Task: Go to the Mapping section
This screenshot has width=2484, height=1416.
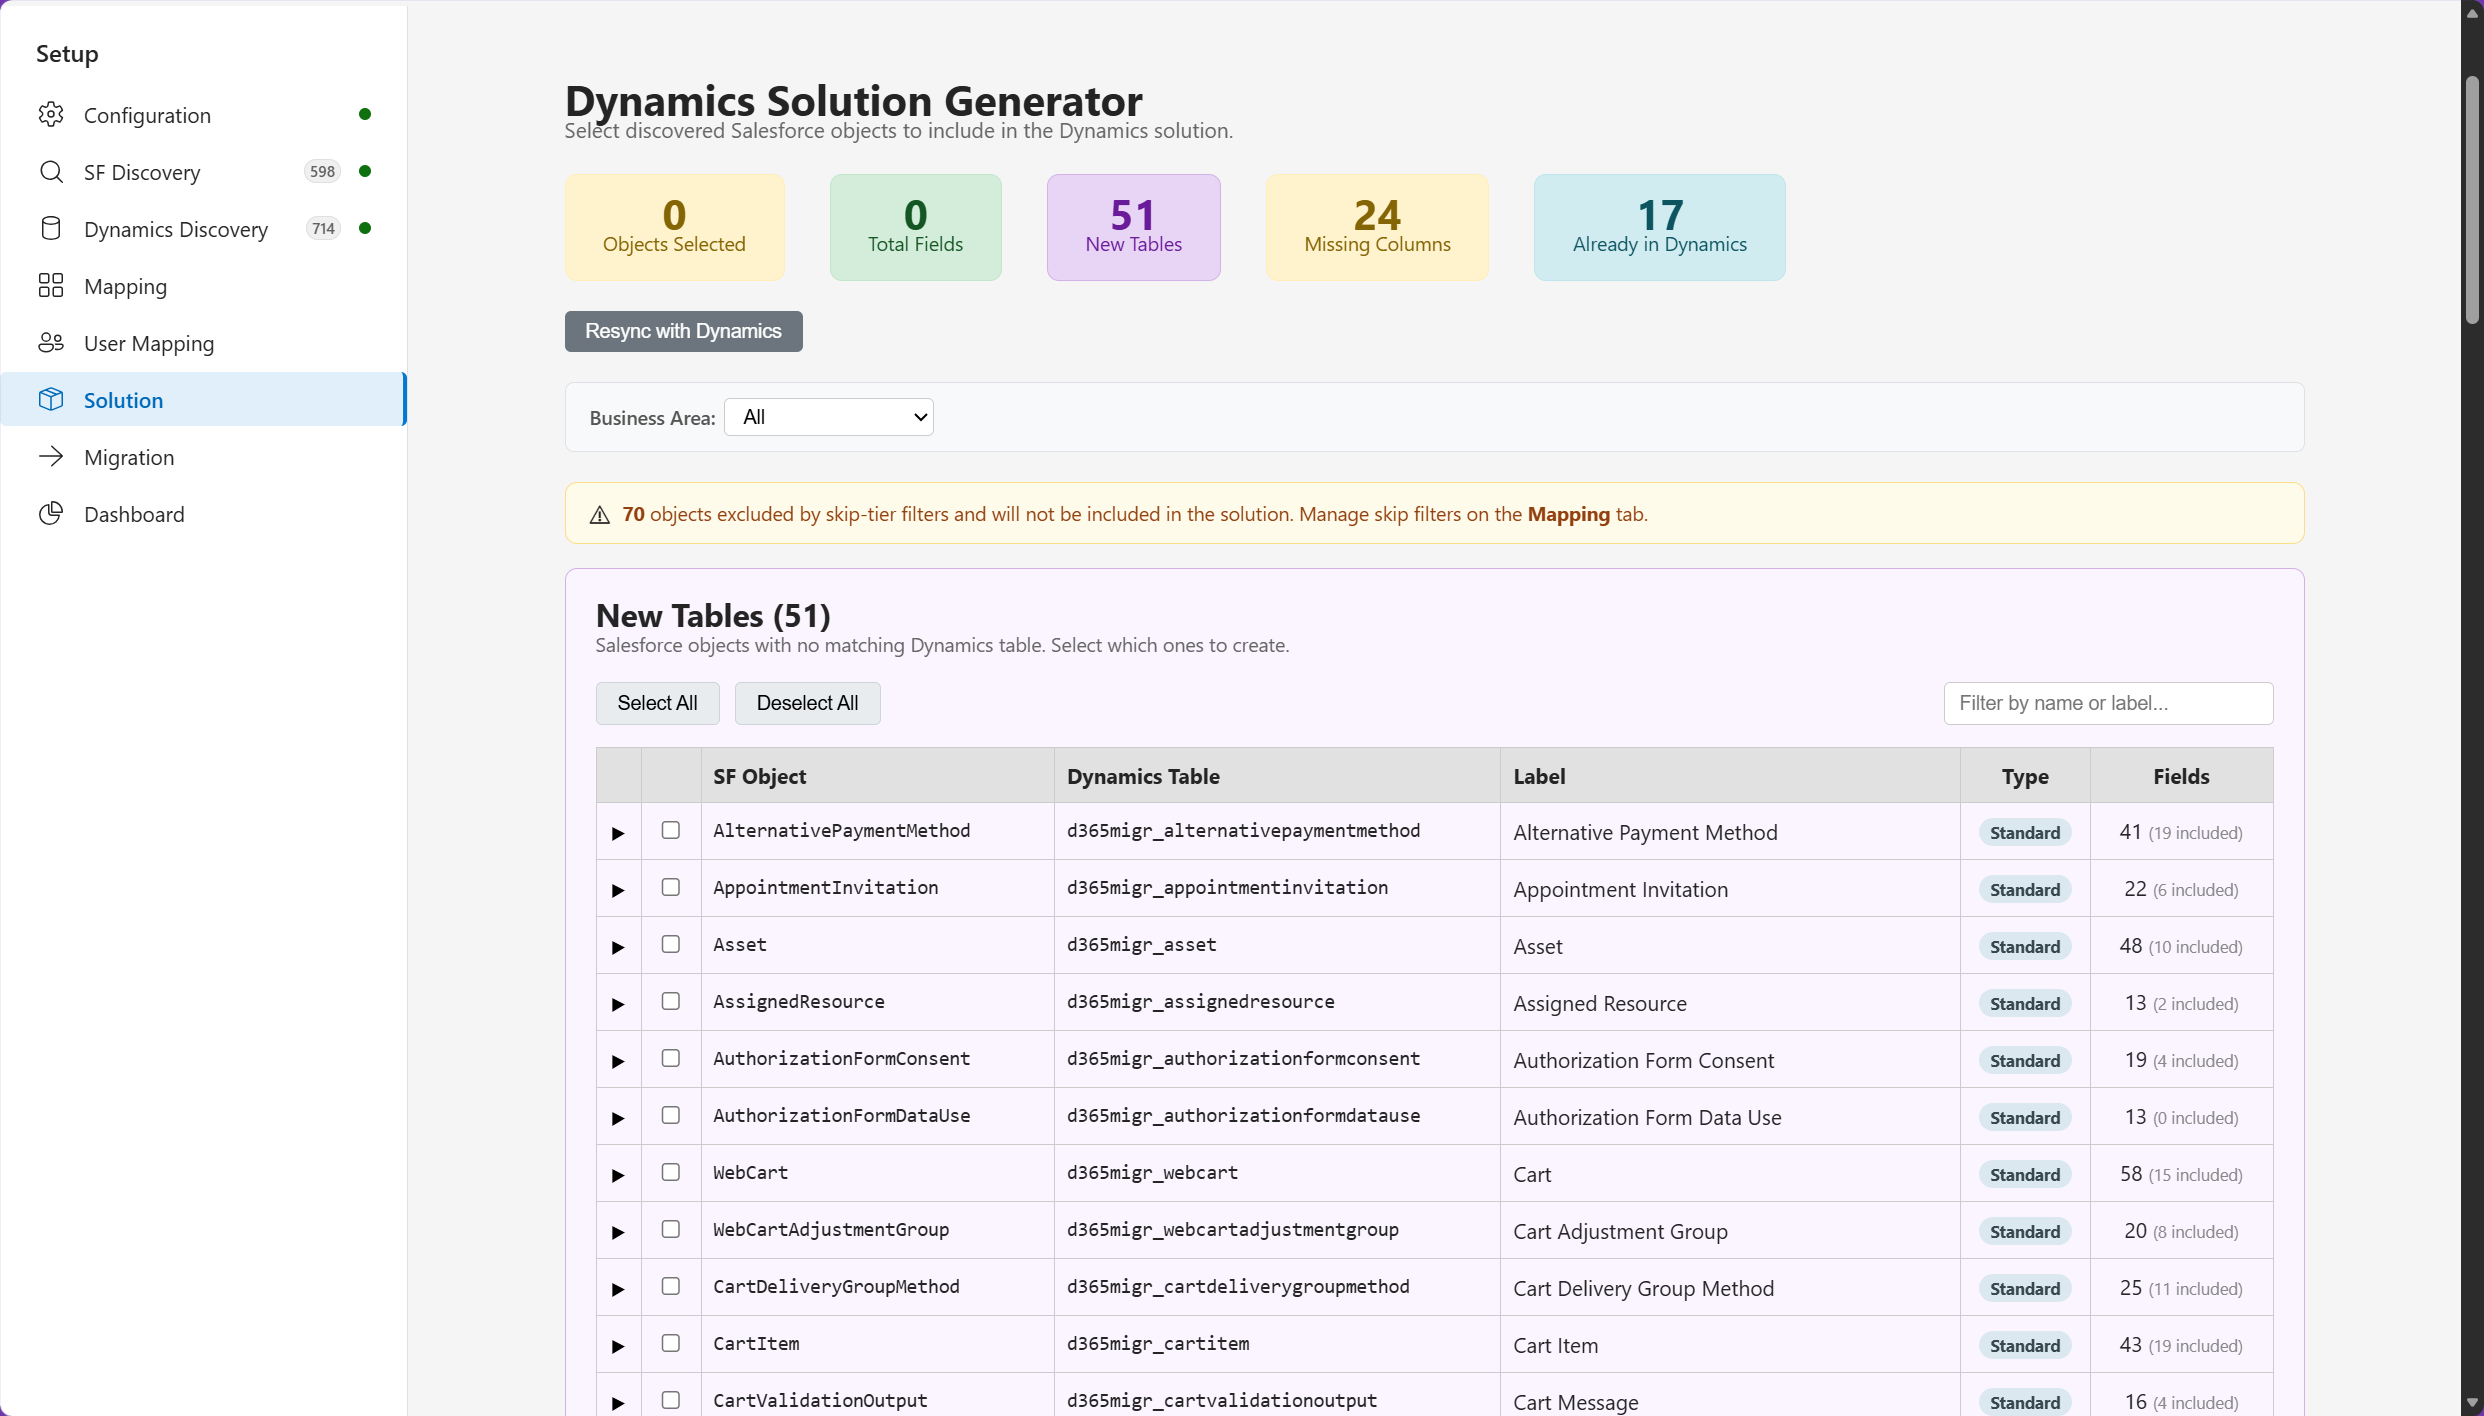Action: [204, 286]
